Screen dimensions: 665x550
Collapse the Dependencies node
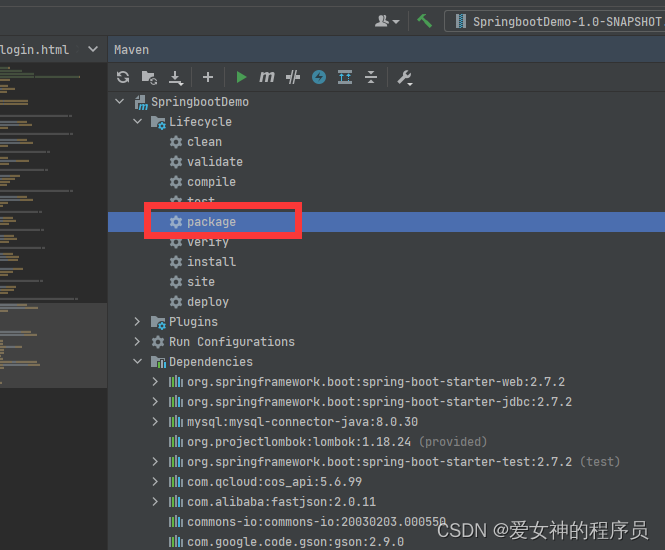[x=137, y=361]
